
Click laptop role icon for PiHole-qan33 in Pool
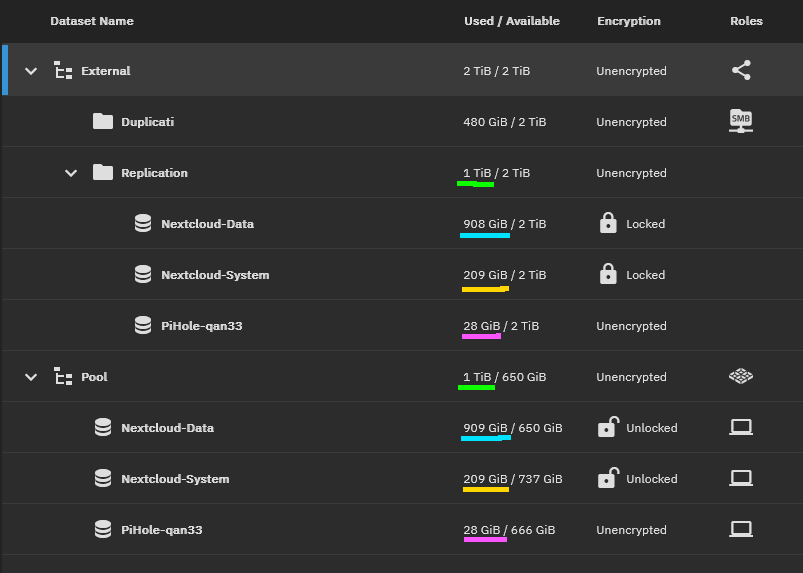tap(741, 529)
